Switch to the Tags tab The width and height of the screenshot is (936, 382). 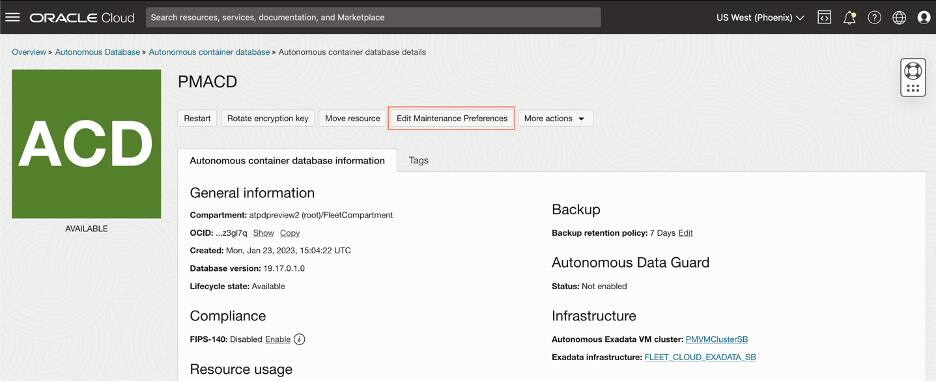[x=418, y=161]
